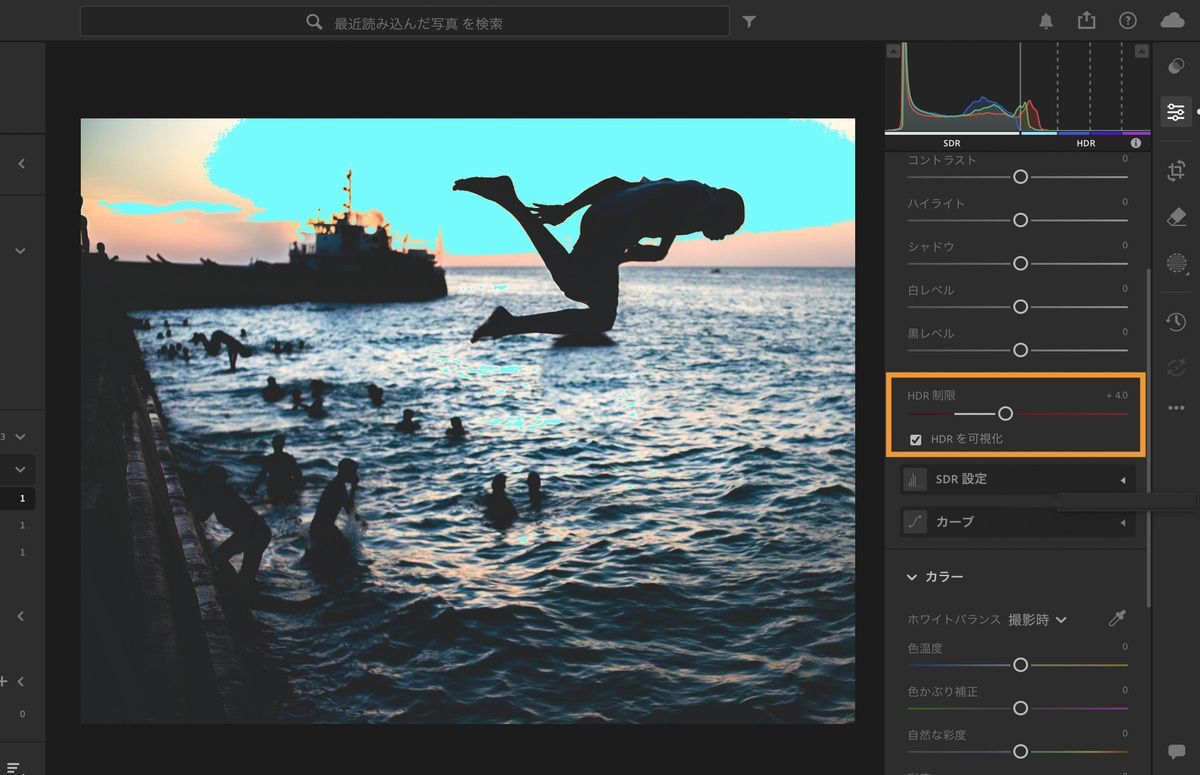This screenshot has height=775, width=1200.
Task: Click the cloud sync status icon
Action: point(1172,19)
